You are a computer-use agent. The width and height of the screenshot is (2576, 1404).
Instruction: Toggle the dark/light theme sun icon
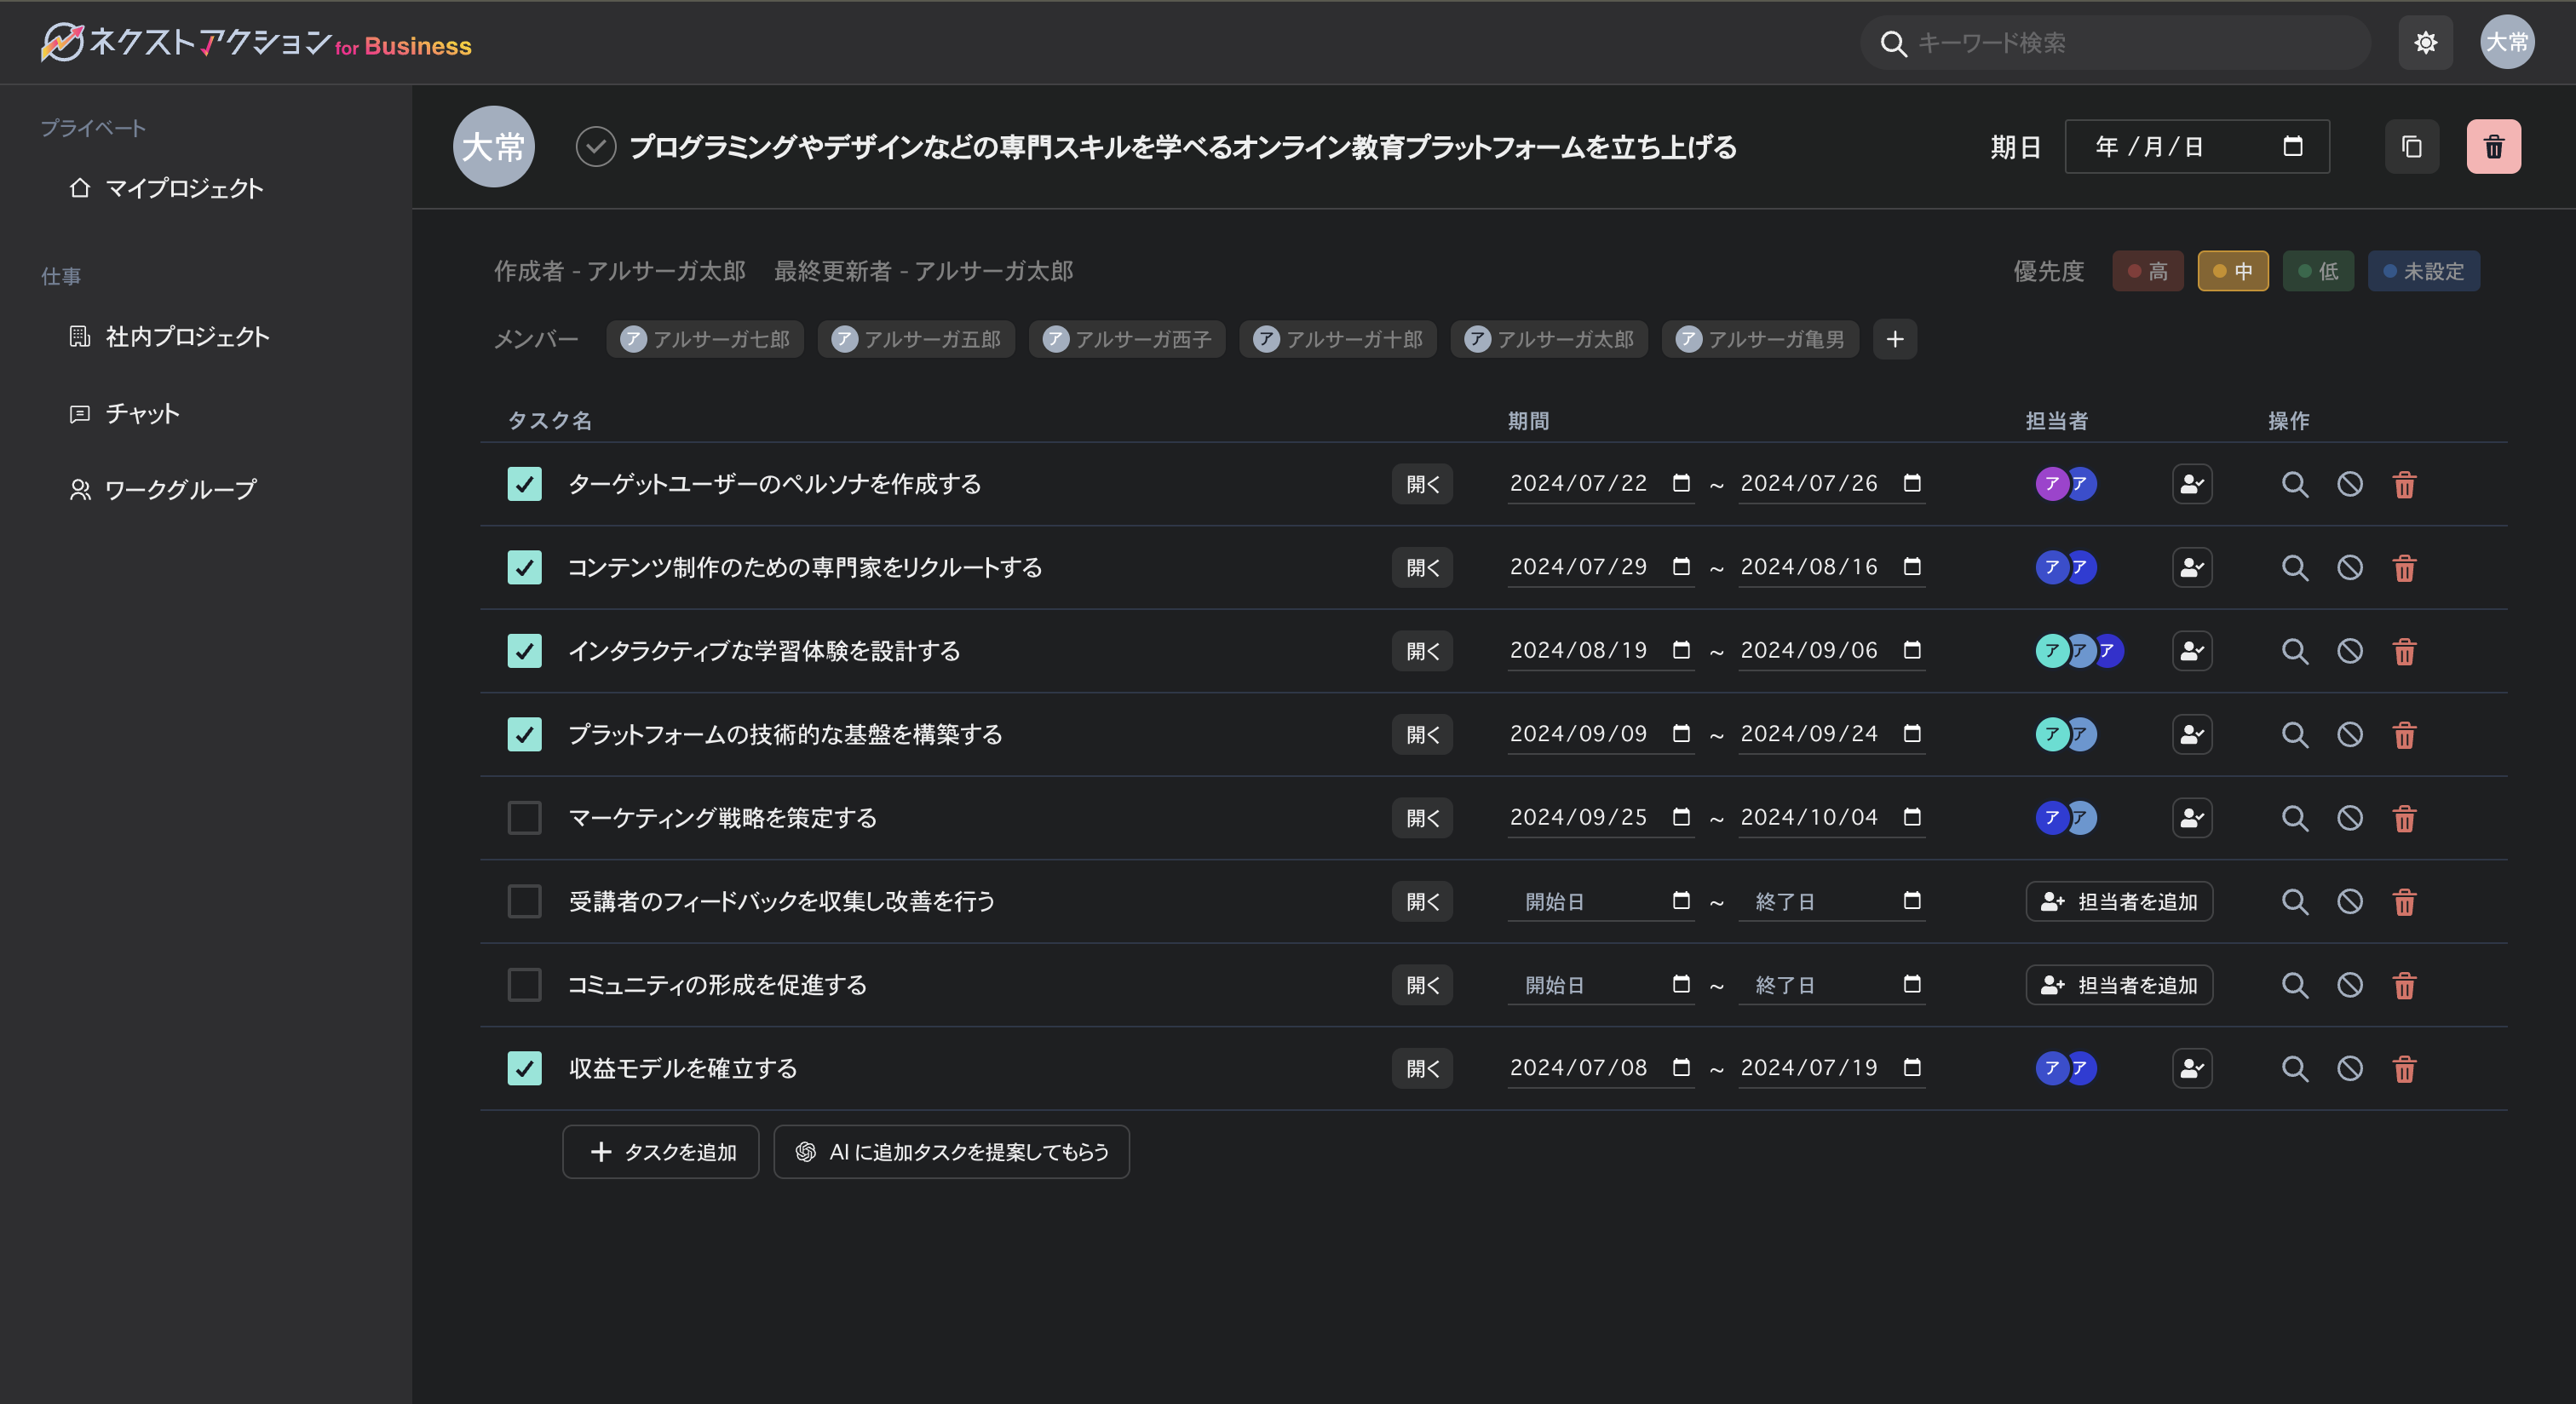pyautogui.click(x=2425, y=43)
